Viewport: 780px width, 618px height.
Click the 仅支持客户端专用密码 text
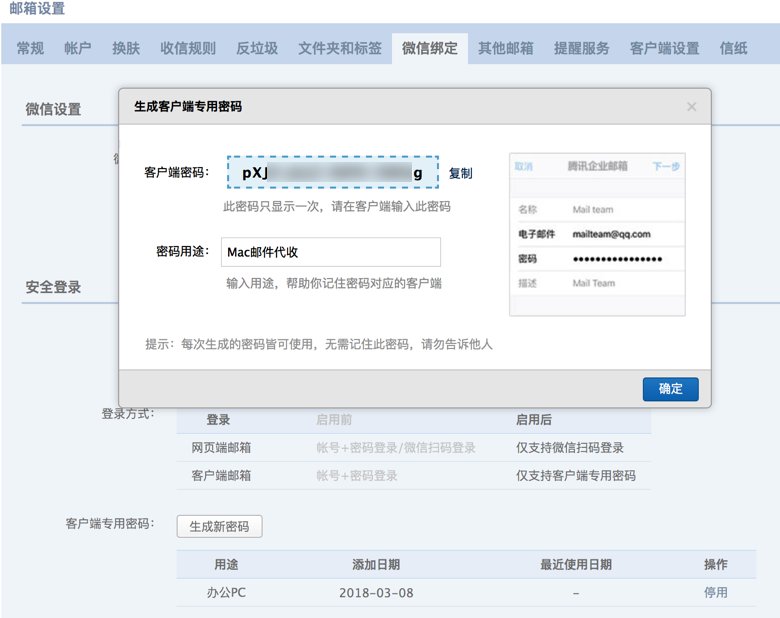pos(576,475)
